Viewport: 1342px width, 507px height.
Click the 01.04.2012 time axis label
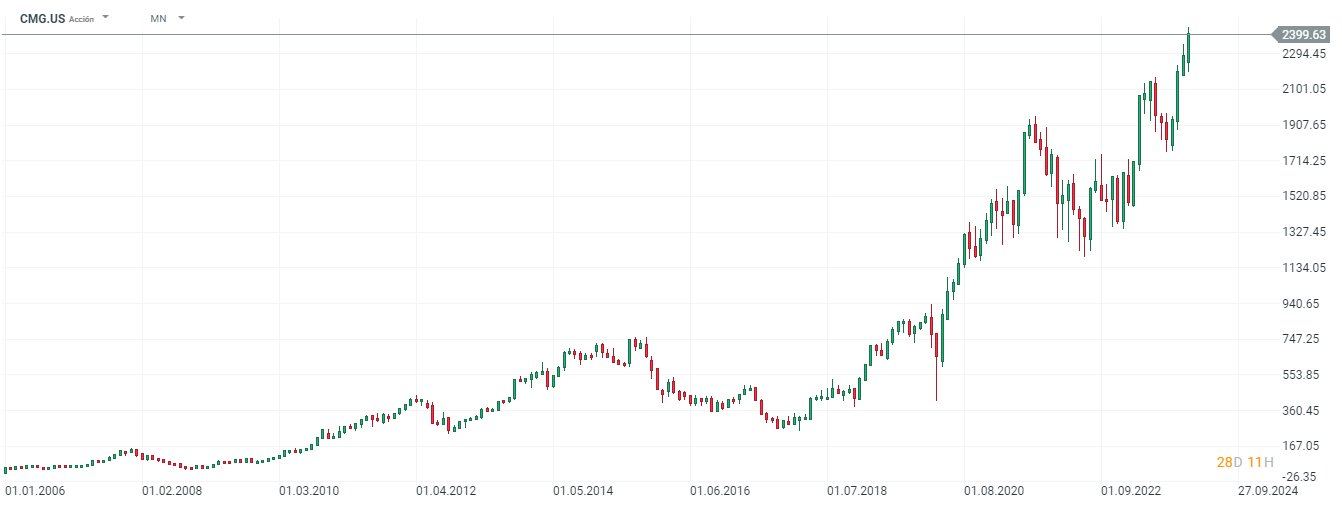[x=446, y=492]
